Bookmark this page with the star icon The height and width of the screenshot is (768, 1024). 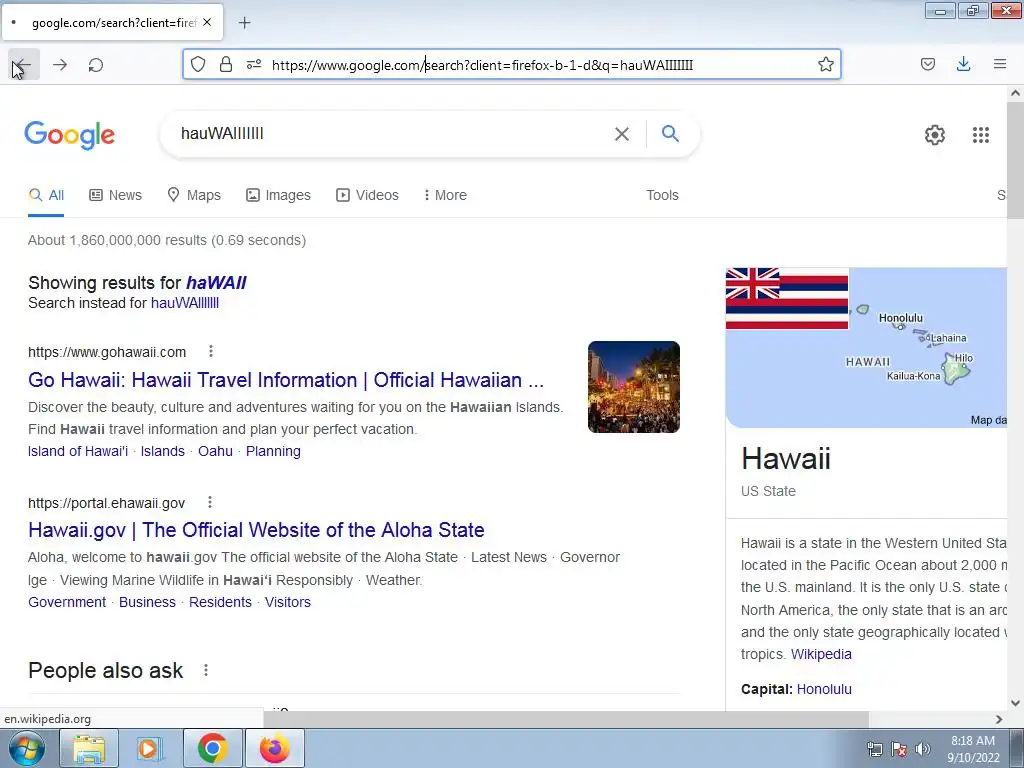(x=825, y=64)
